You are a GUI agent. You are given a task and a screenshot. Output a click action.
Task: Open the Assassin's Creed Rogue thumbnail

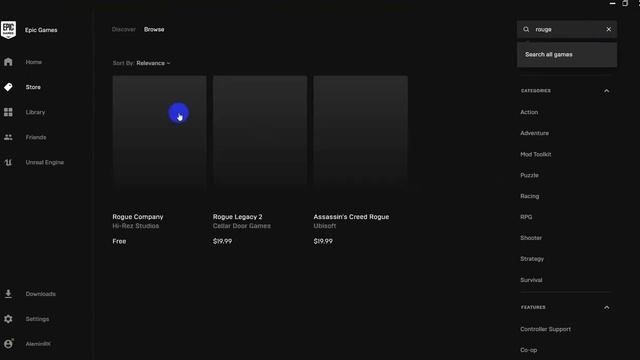pyautogui.click(x=360, y=131)
